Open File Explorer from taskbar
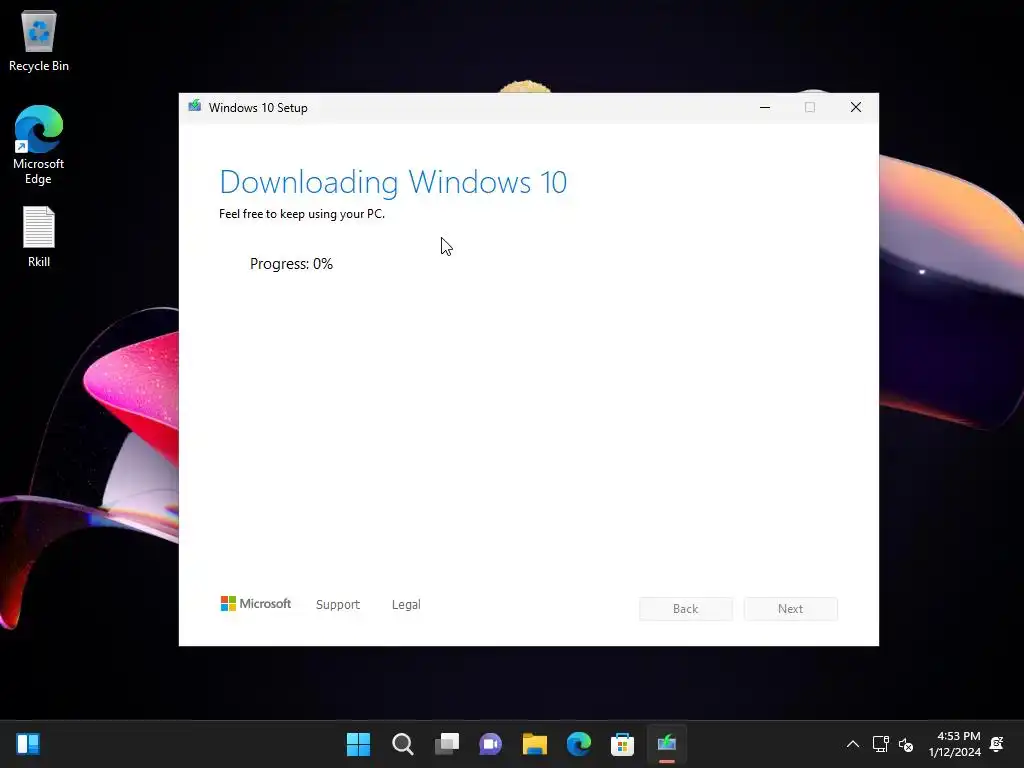Screen dimensions: 1024x768 pyautogui.click(x=534, y=744)
